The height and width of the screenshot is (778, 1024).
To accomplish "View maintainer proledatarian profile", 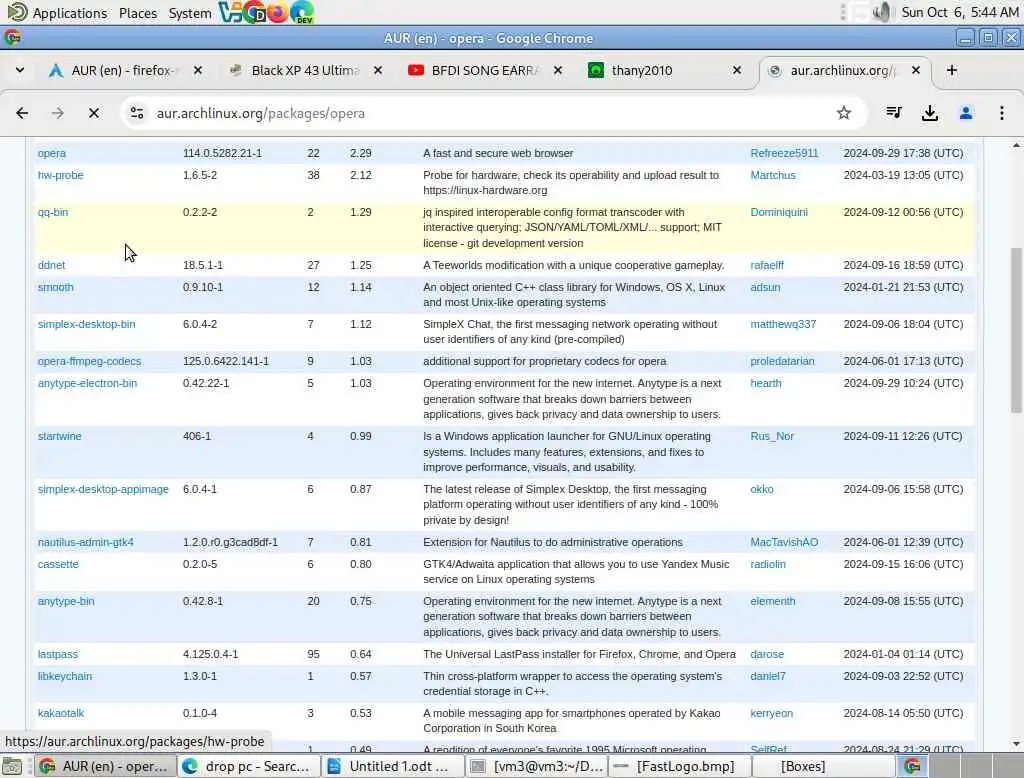I will click(782, 361).
